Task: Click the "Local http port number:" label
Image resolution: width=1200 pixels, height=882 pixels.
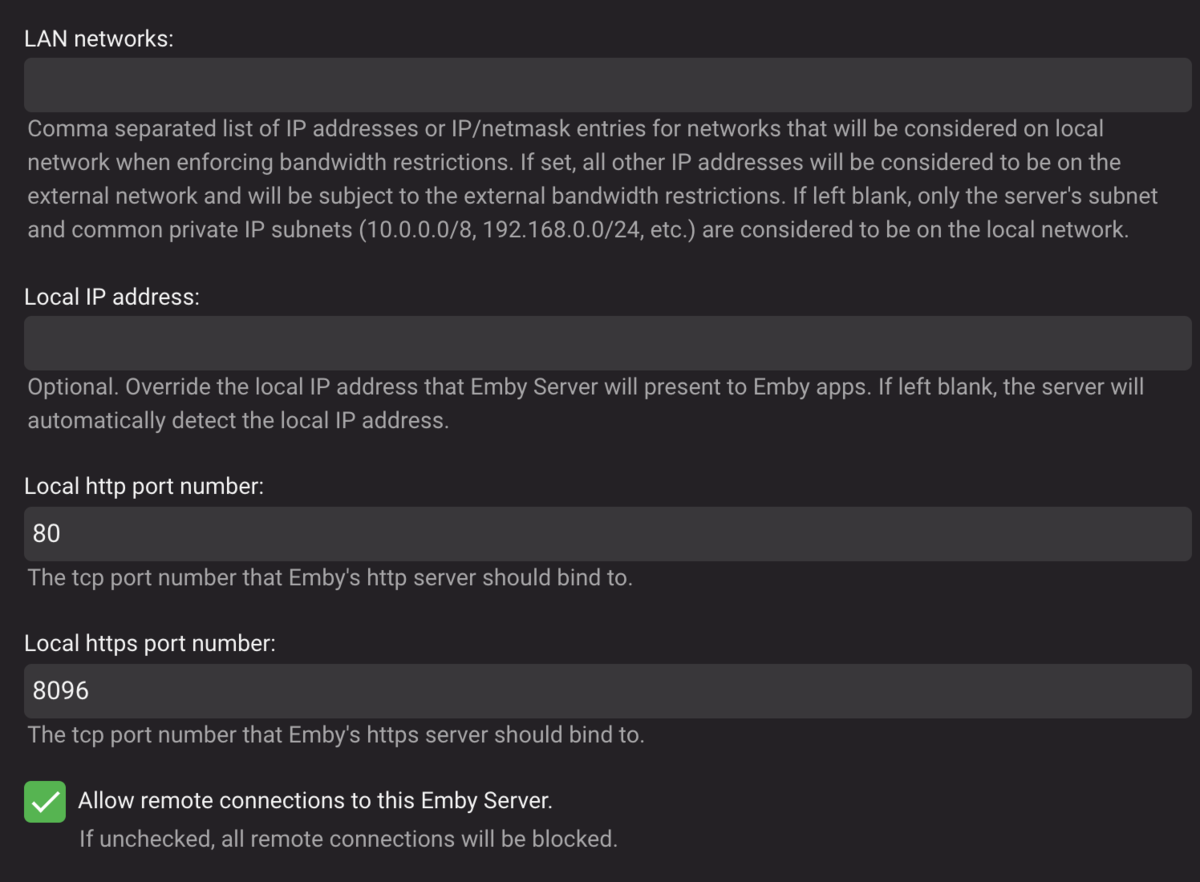Action: tap(144, 487)
